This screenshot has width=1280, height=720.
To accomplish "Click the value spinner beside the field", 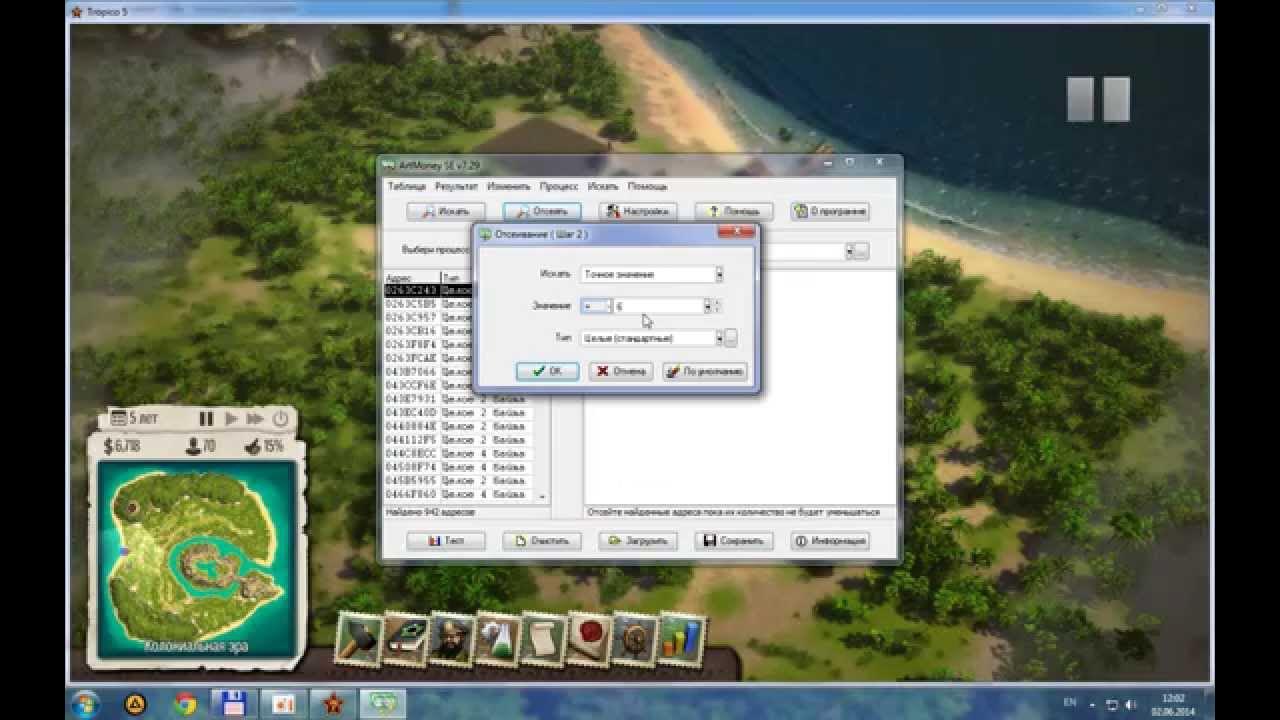I will coord(717,306).
